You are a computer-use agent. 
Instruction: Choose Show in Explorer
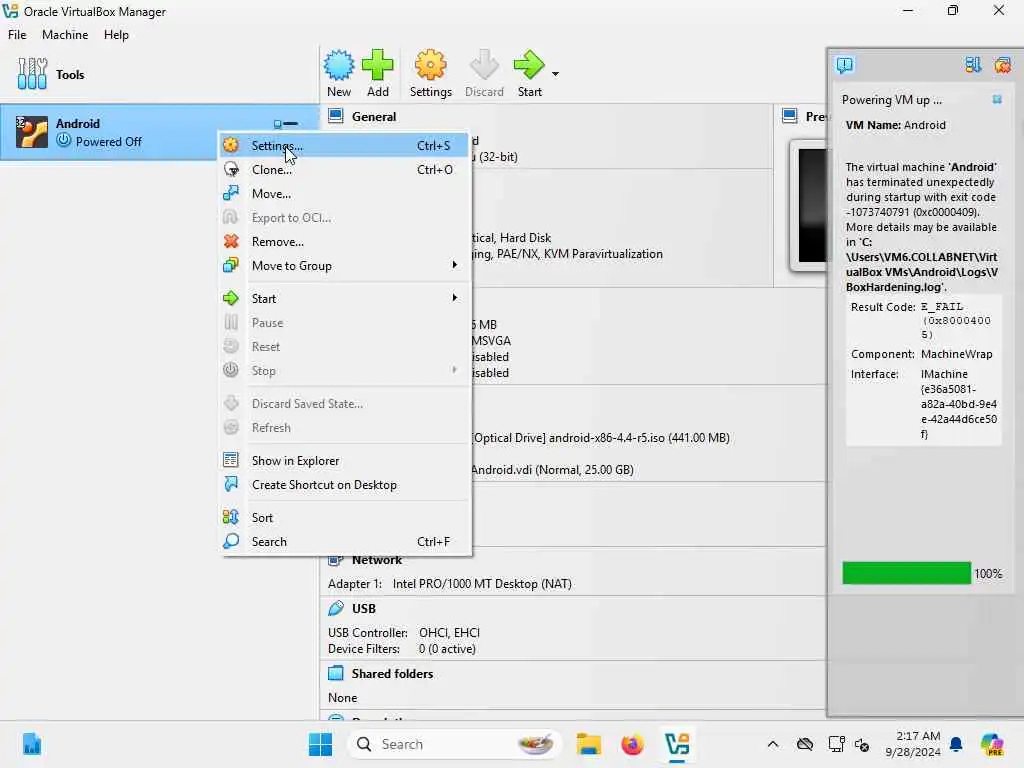[345, 460]
